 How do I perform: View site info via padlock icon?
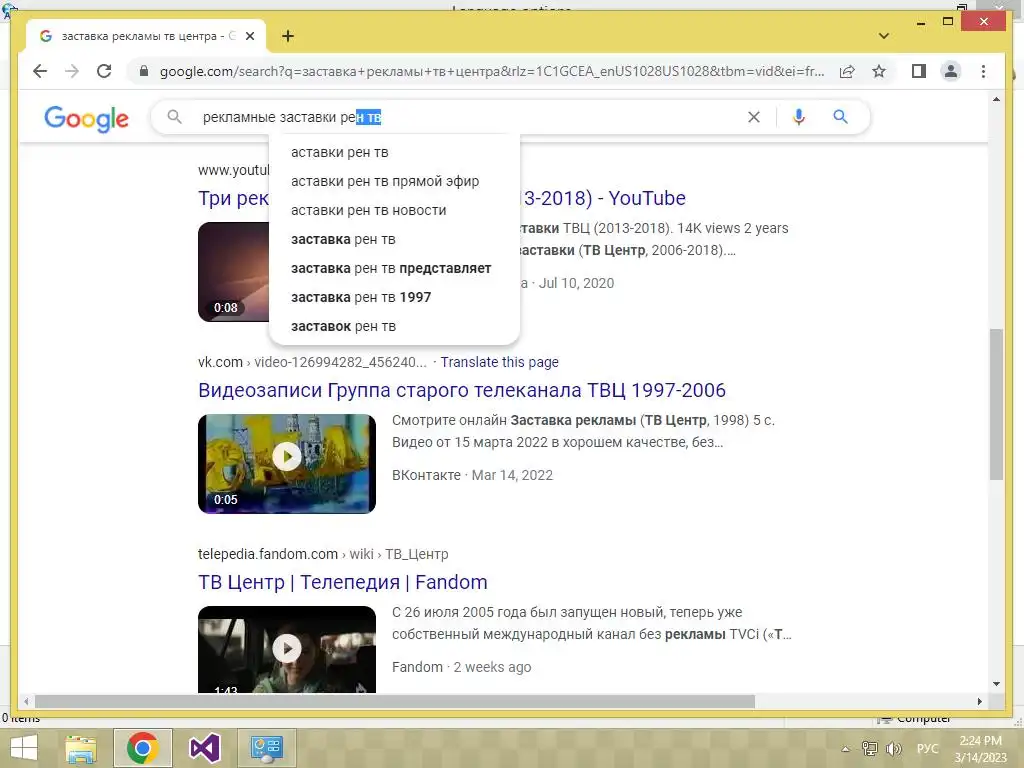[x=144, y=71]
